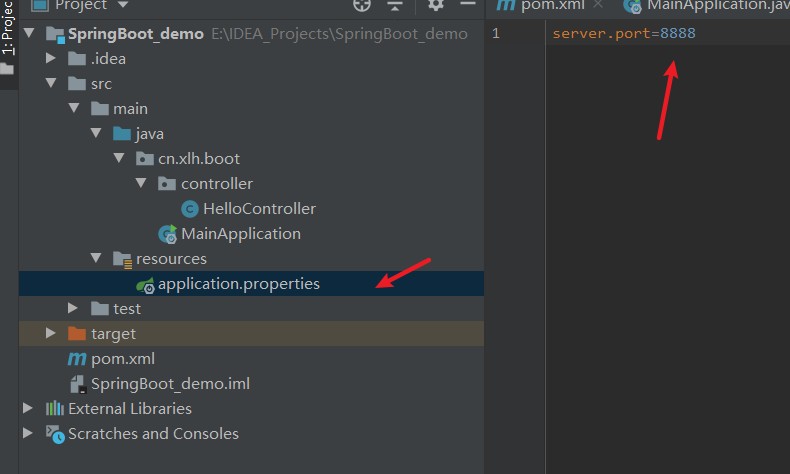The width and height of the screenshot is (790, 474).
Task: Click the SpringBoot_demo.iml file icon
Action: pyautogui.click(x=78, y=384)
